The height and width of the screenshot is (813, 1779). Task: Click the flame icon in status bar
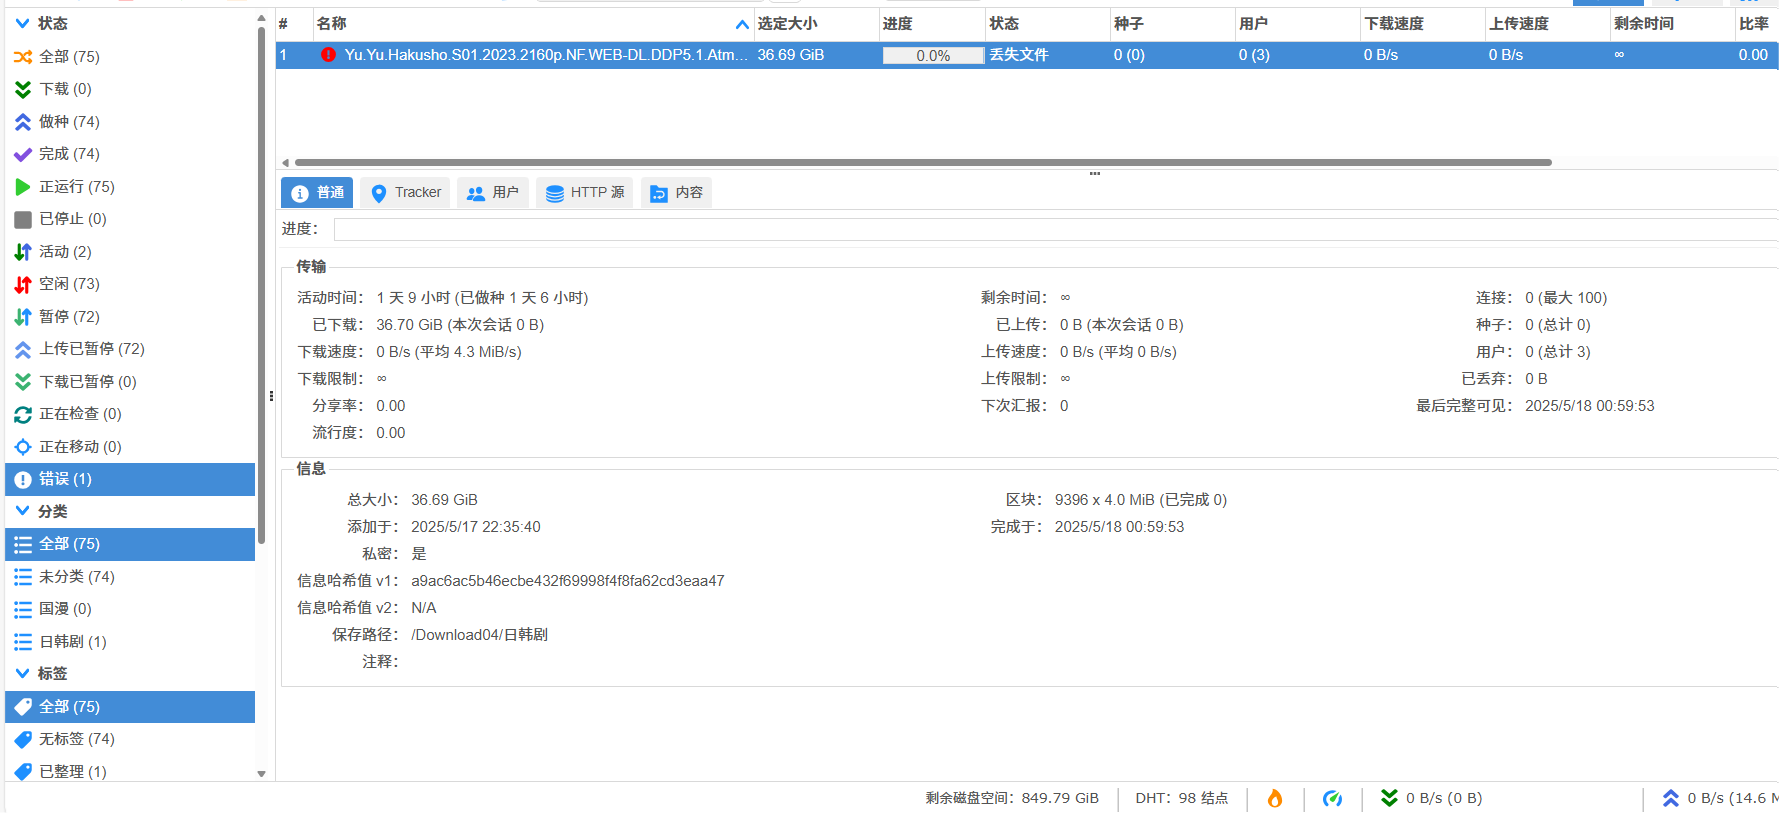[1275, 798]
